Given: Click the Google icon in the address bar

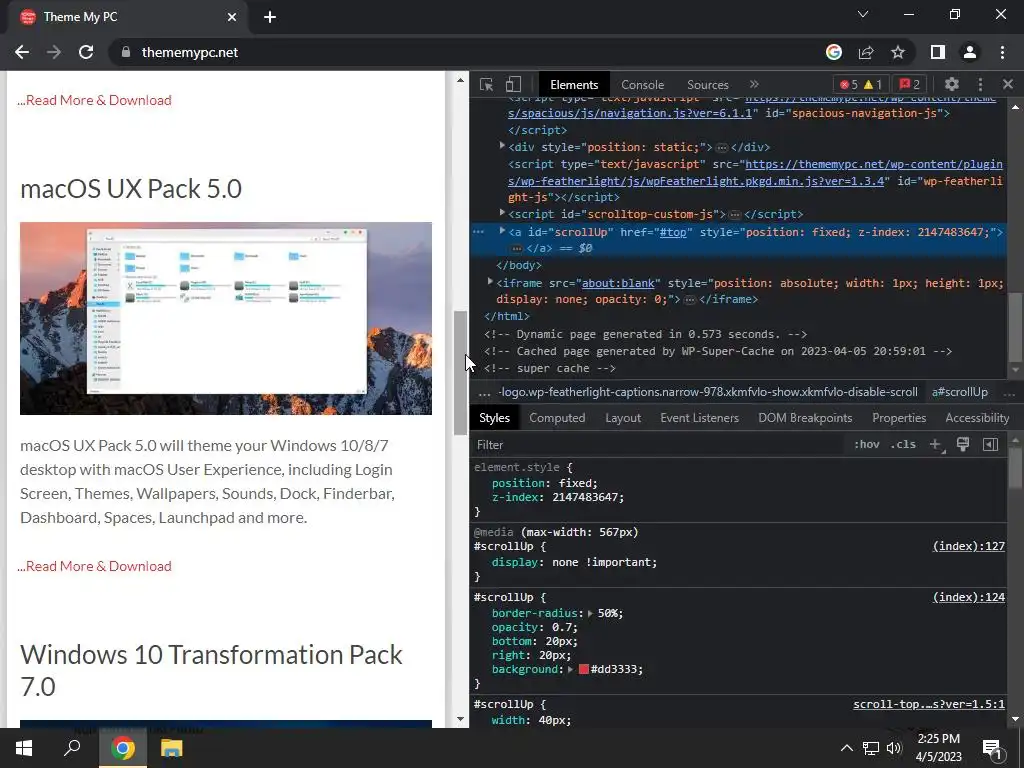Looking at the screenshot, I should click(833, 52).
